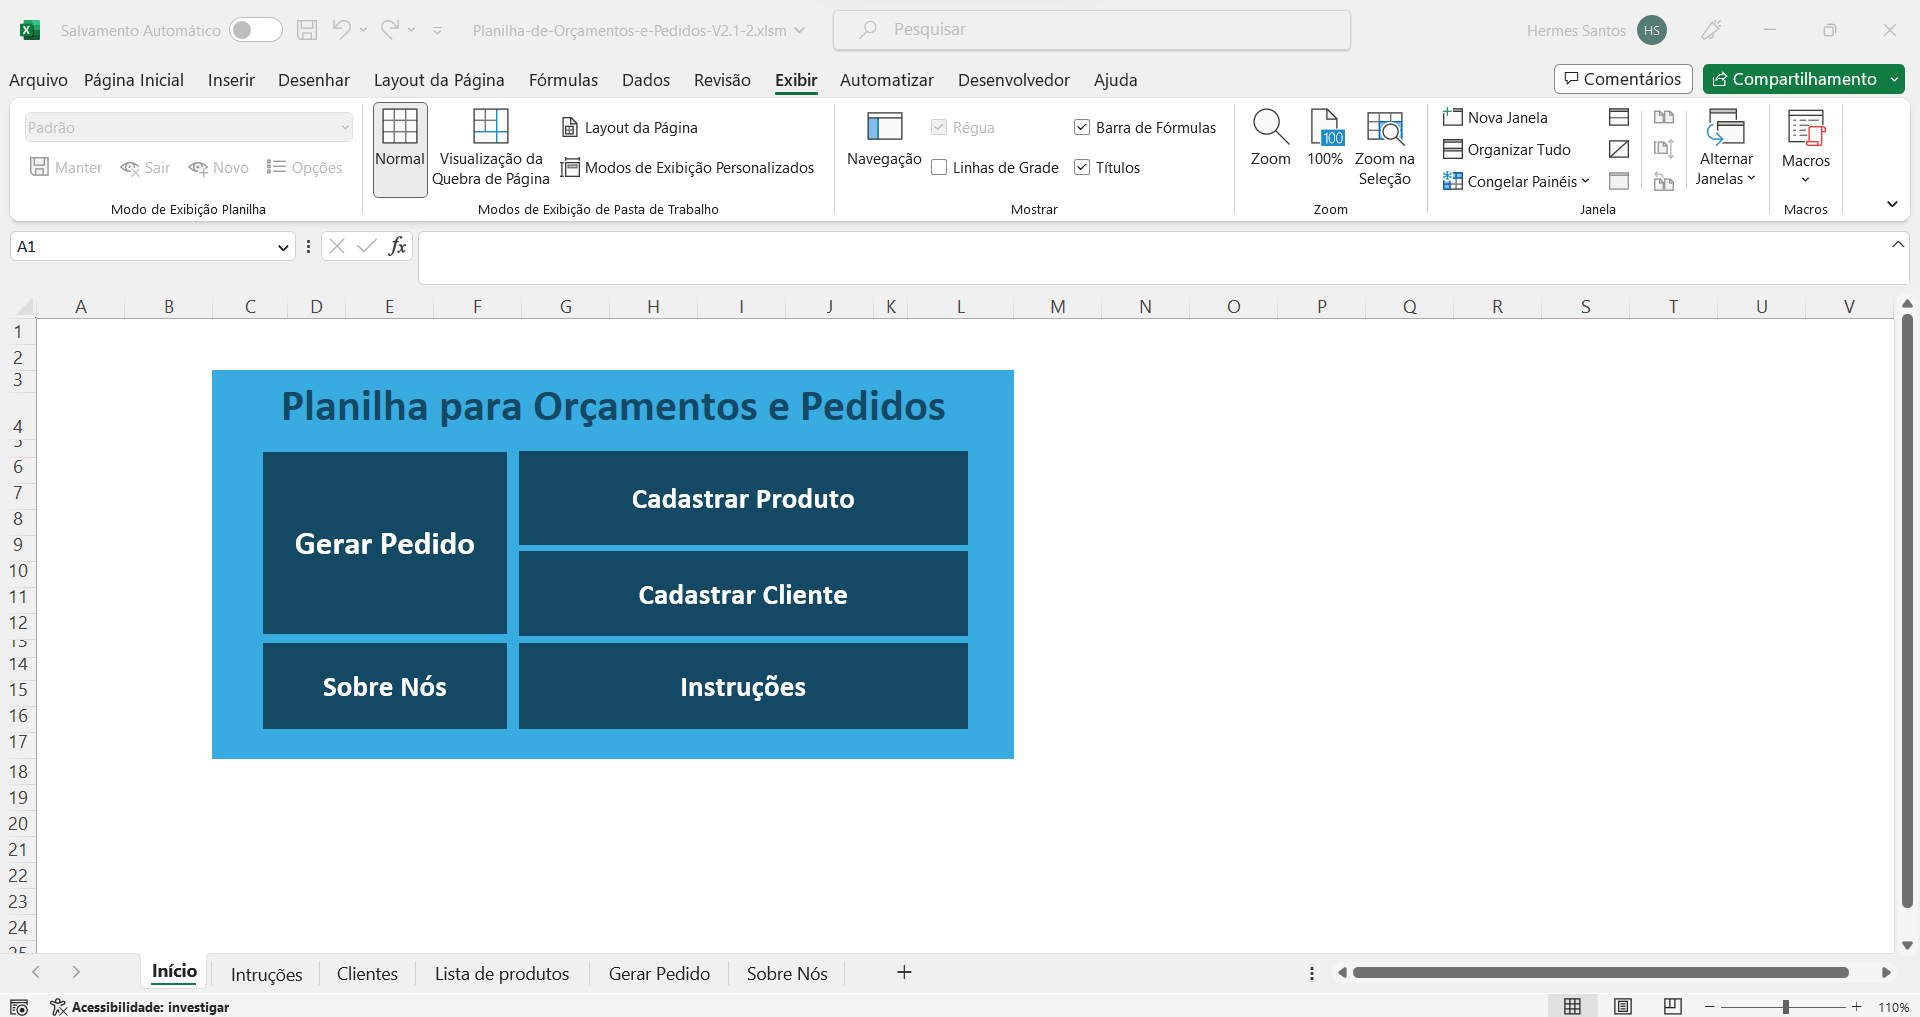
Task: Click the macro recording icon in status bar
Action: [x=19, y=1007]
